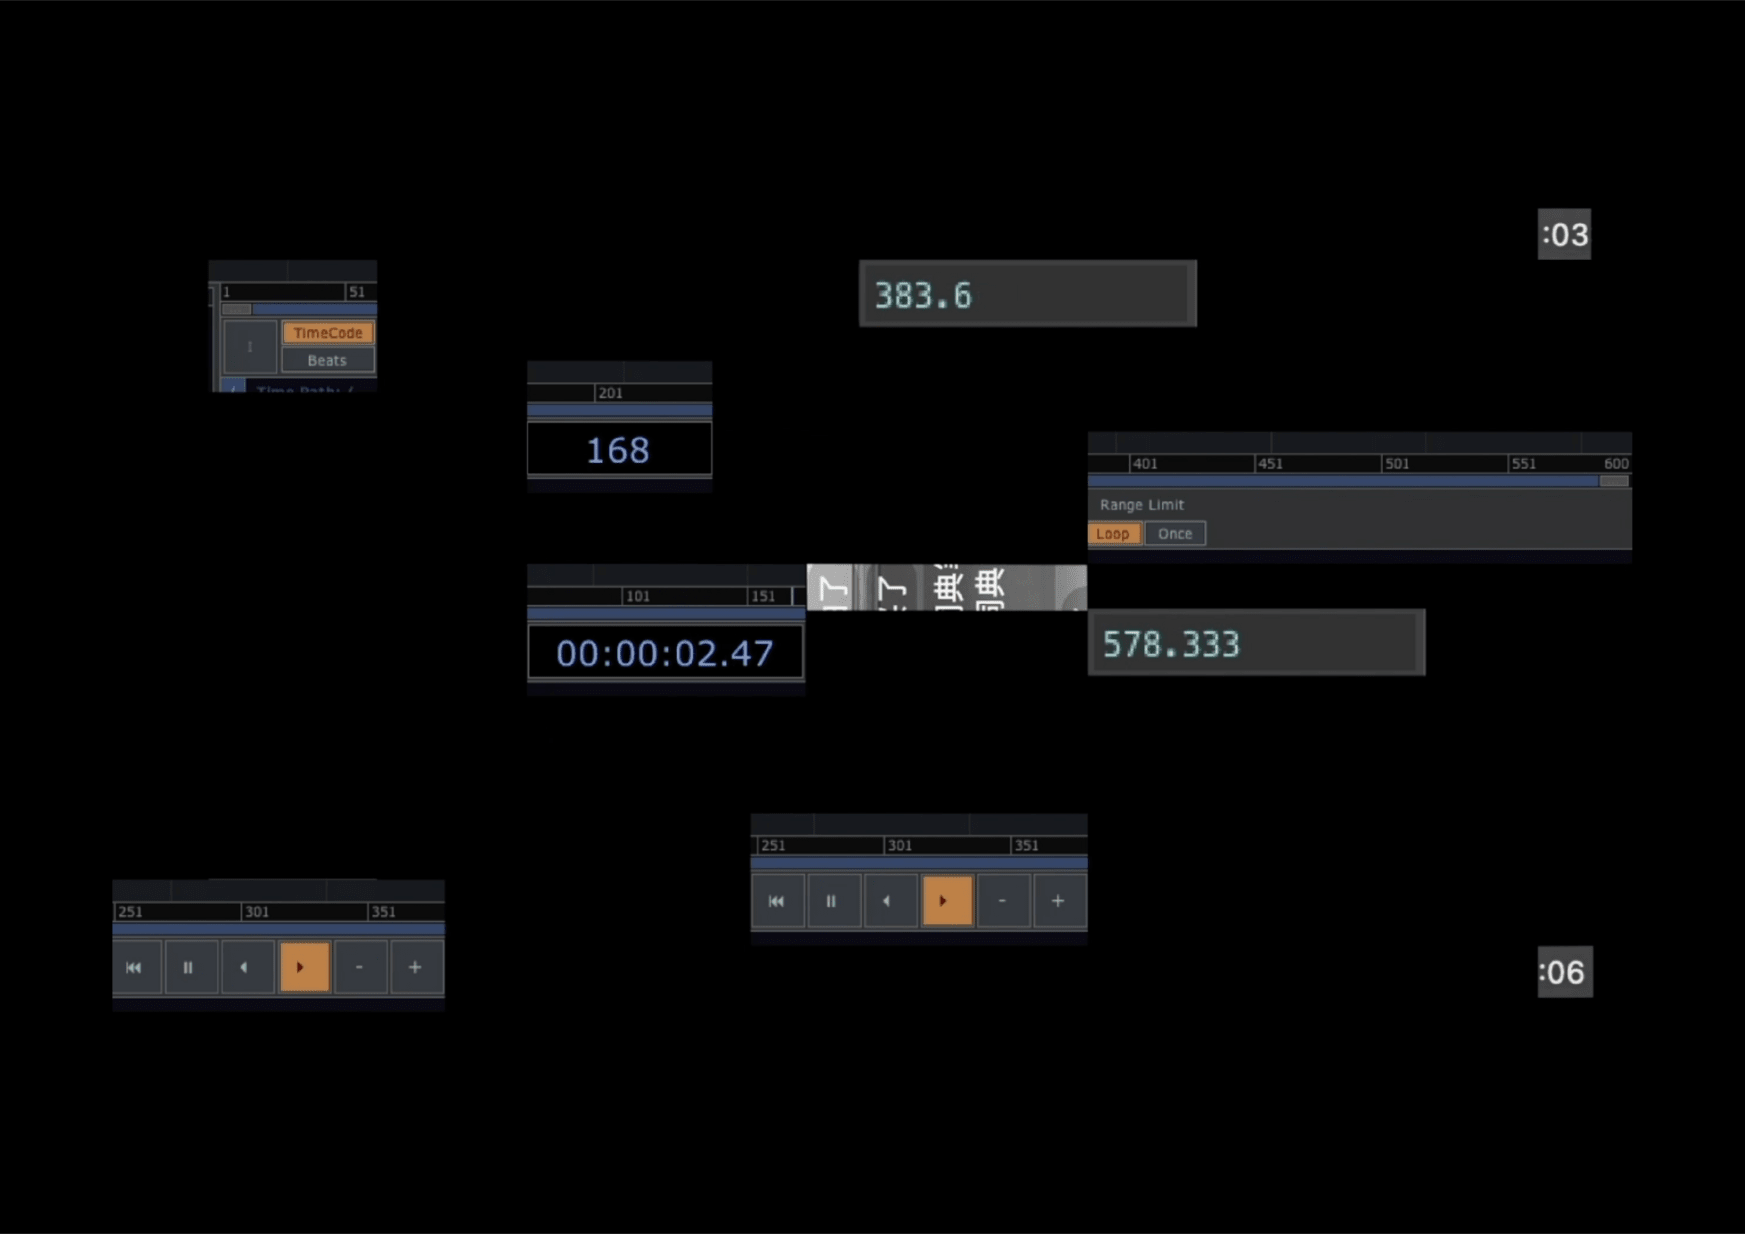Click minus frame step in panel beside :06
1745x1234 pixels.
pos(1003,901)
